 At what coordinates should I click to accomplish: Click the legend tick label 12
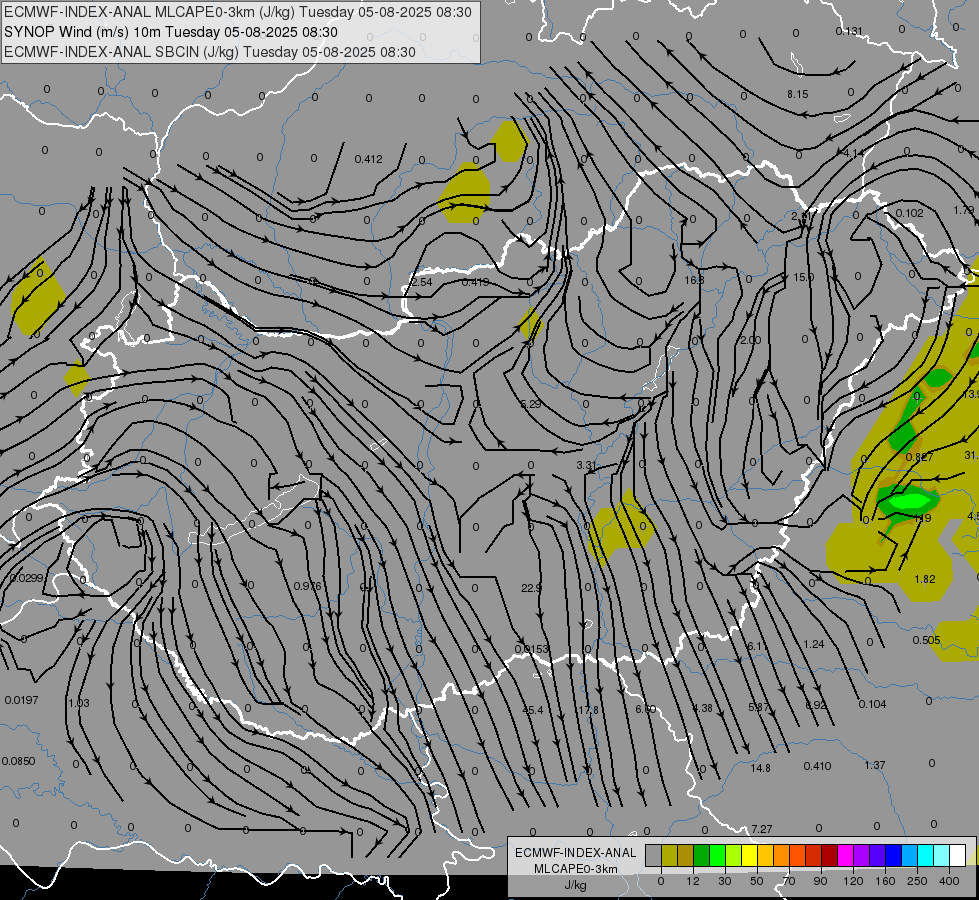pyautogui.click(x=693, y=881)
